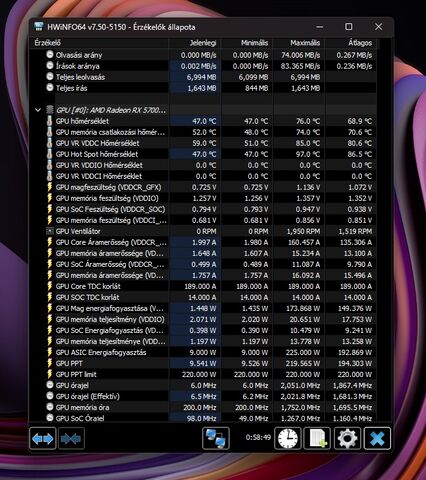Open sensor settings gear icon
Screen dimensions: 426x480
pyautogui.click(x=347, y=439)
